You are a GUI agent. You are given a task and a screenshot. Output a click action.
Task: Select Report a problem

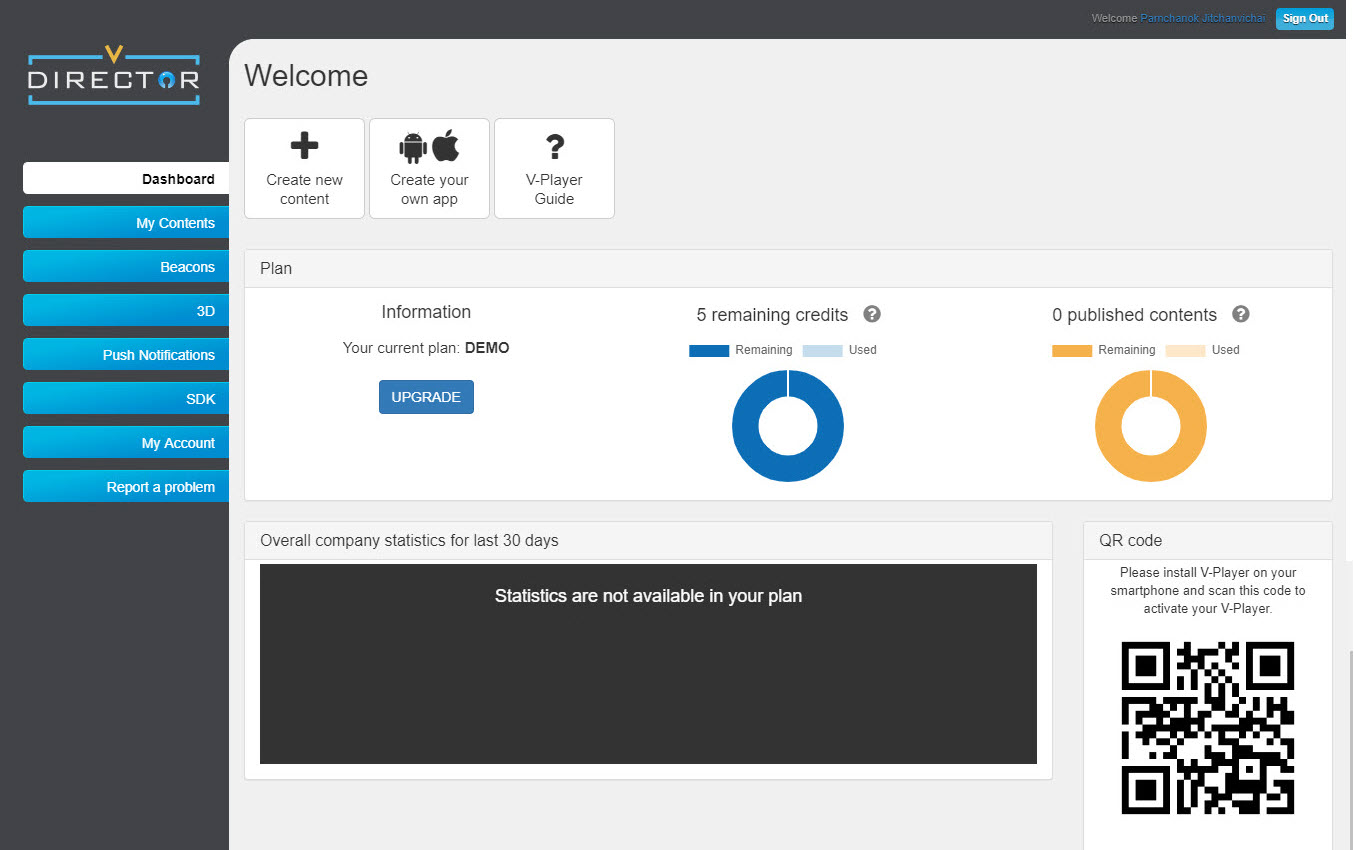(x=126, y=487)
